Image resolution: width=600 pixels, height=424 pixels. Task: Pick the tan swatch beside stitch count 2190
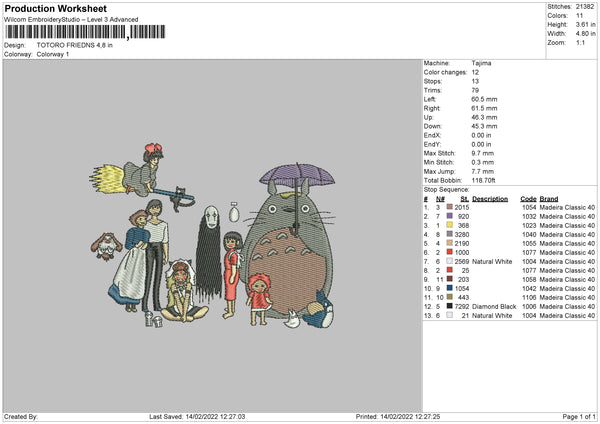click(450, 243)
